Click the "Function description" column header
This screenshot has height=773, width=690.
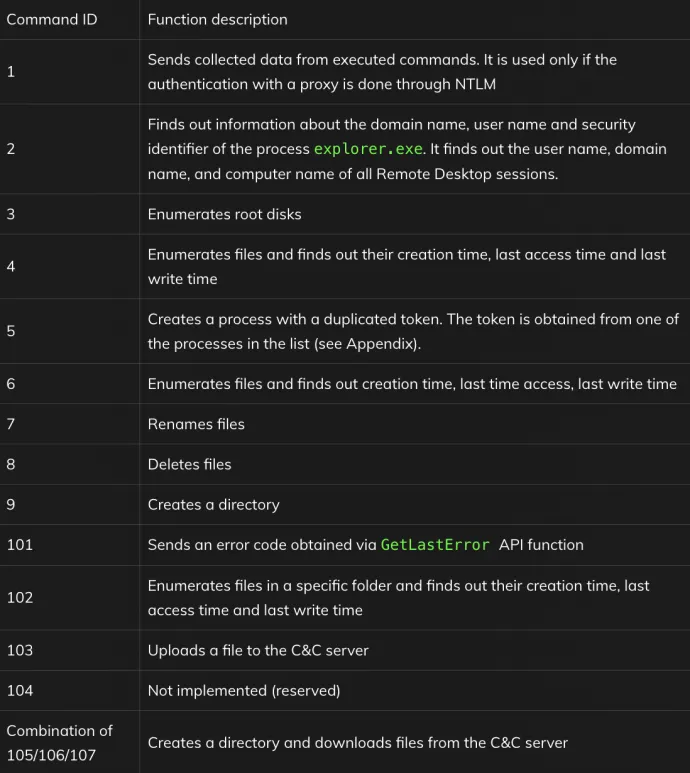click(x=217, y=19)
